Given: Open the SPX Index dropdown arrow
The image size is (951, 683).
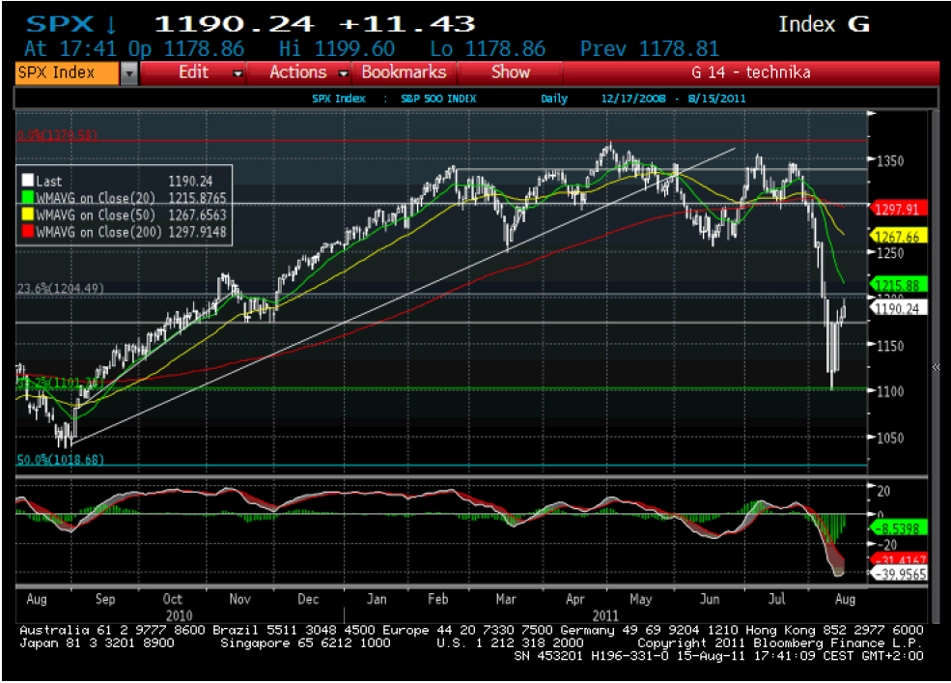Looking at the screenshot, I should [129, 73].
